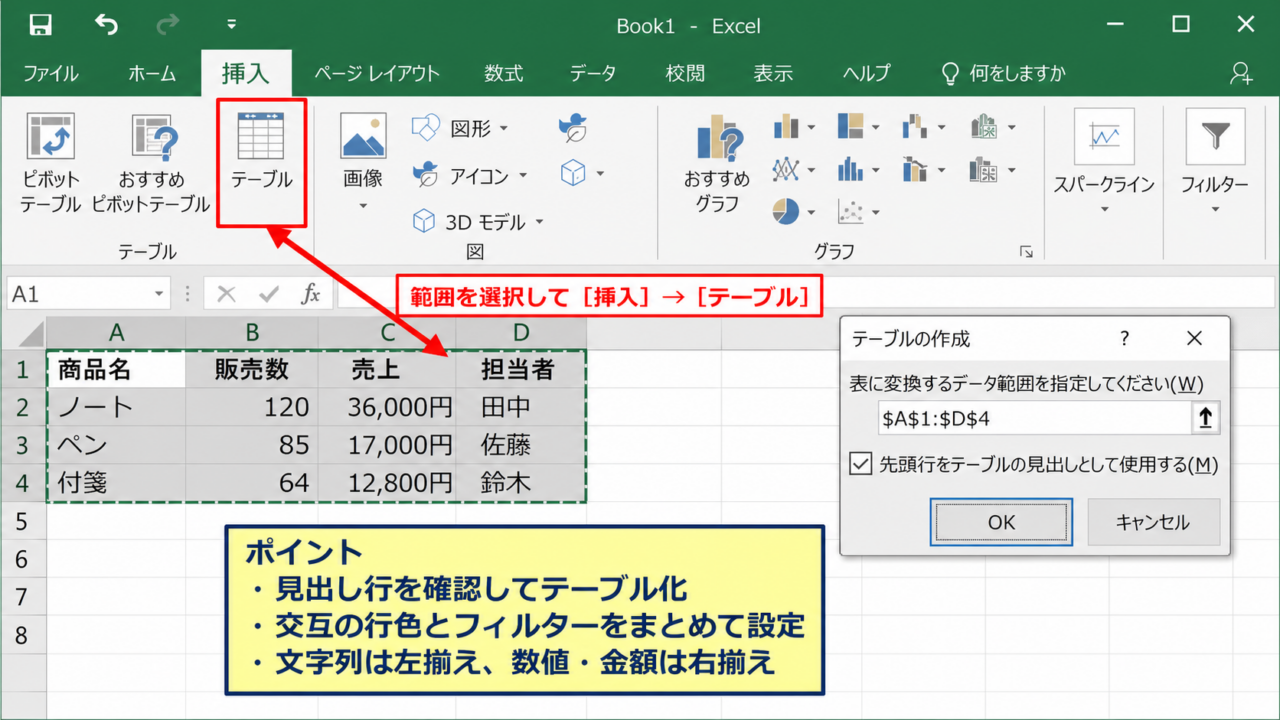This screenshot has height=720, width=1280.
Task: Open the アイコン icons gallery
Action: point(471,176)
